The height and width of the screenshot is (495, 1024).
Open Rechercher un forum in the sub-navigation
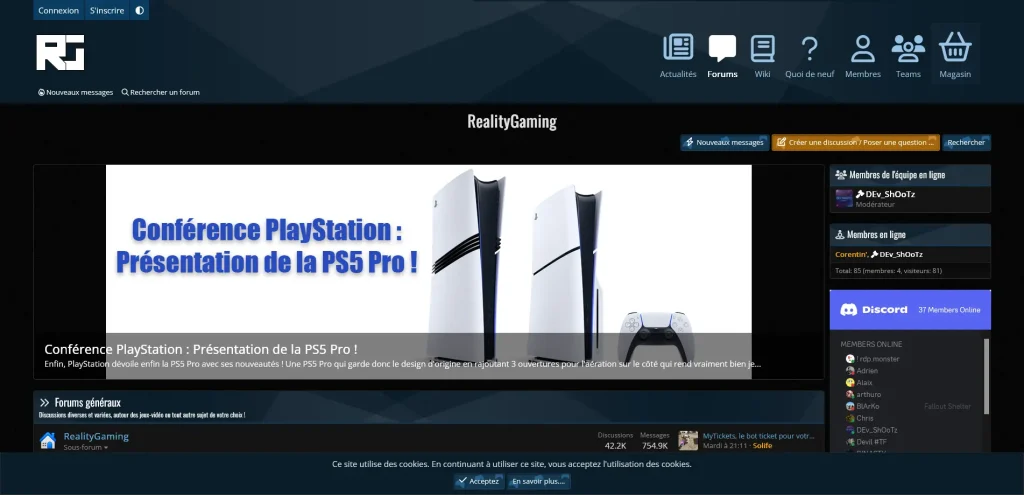(x=161, y=93)
